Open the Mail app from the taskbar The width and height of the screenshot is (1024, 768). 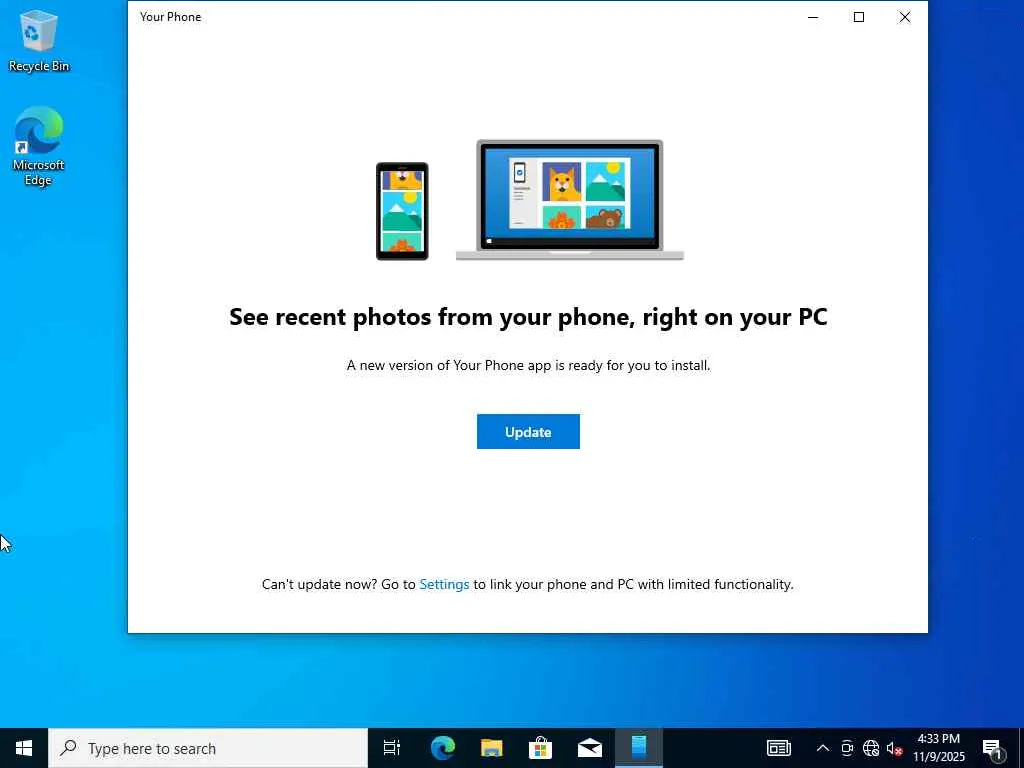(590, 748)
